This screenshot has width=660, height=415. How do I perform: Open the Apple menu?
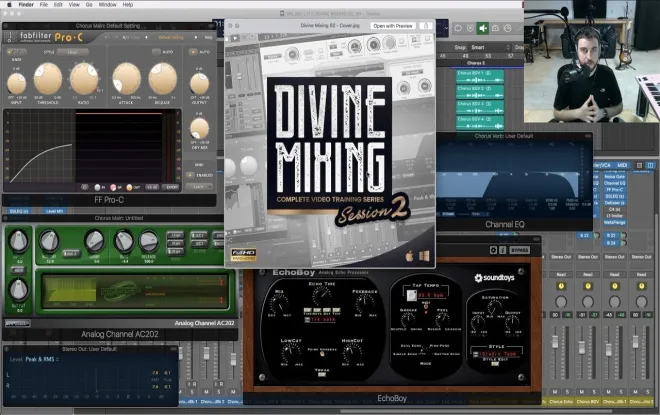click(8, 5)
